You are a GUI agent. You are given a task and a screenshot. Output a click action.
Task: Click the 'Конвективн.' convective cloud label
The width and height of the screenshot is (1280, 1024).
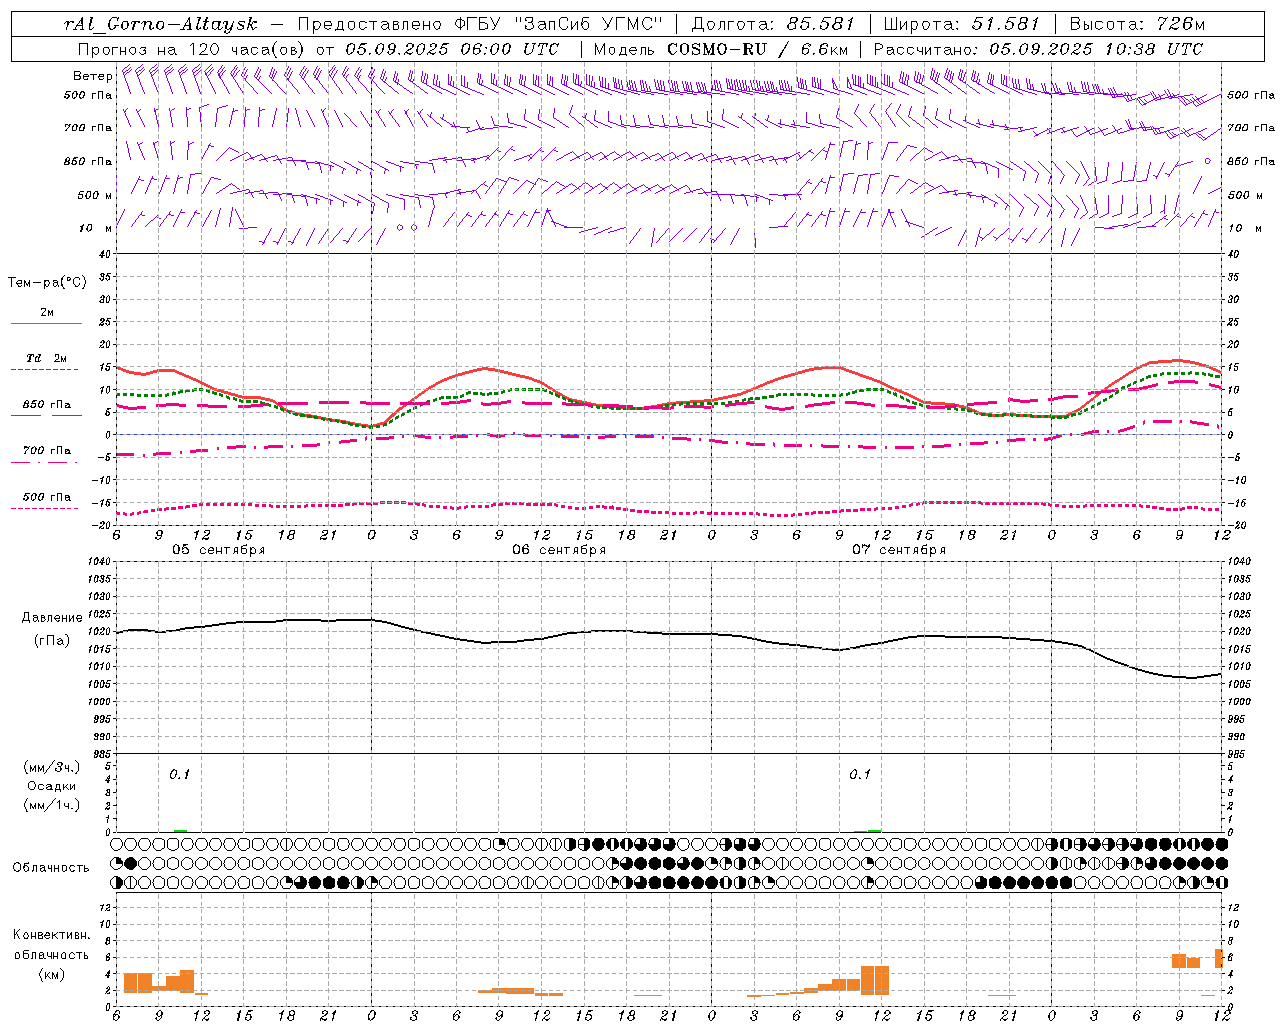(52, 935)
